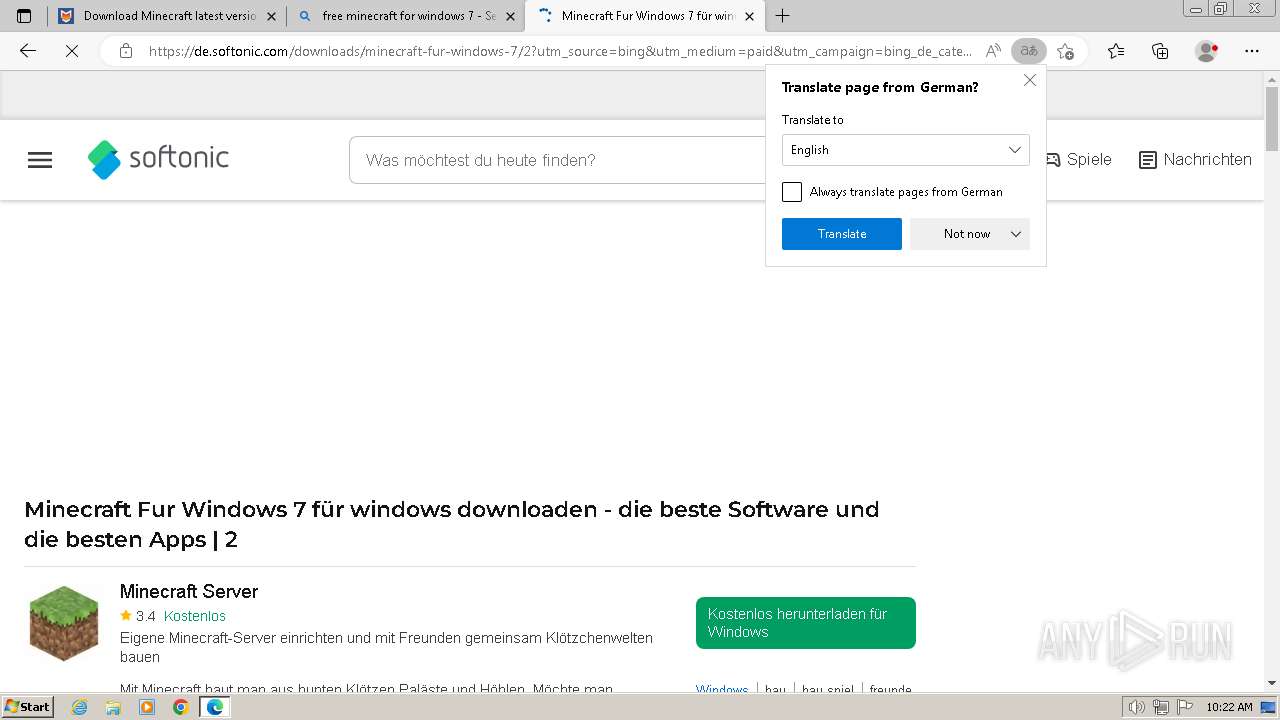Open the Spiele navigation link
1280x720 pixels.
pyautogui.click(x=1078, y=159)
